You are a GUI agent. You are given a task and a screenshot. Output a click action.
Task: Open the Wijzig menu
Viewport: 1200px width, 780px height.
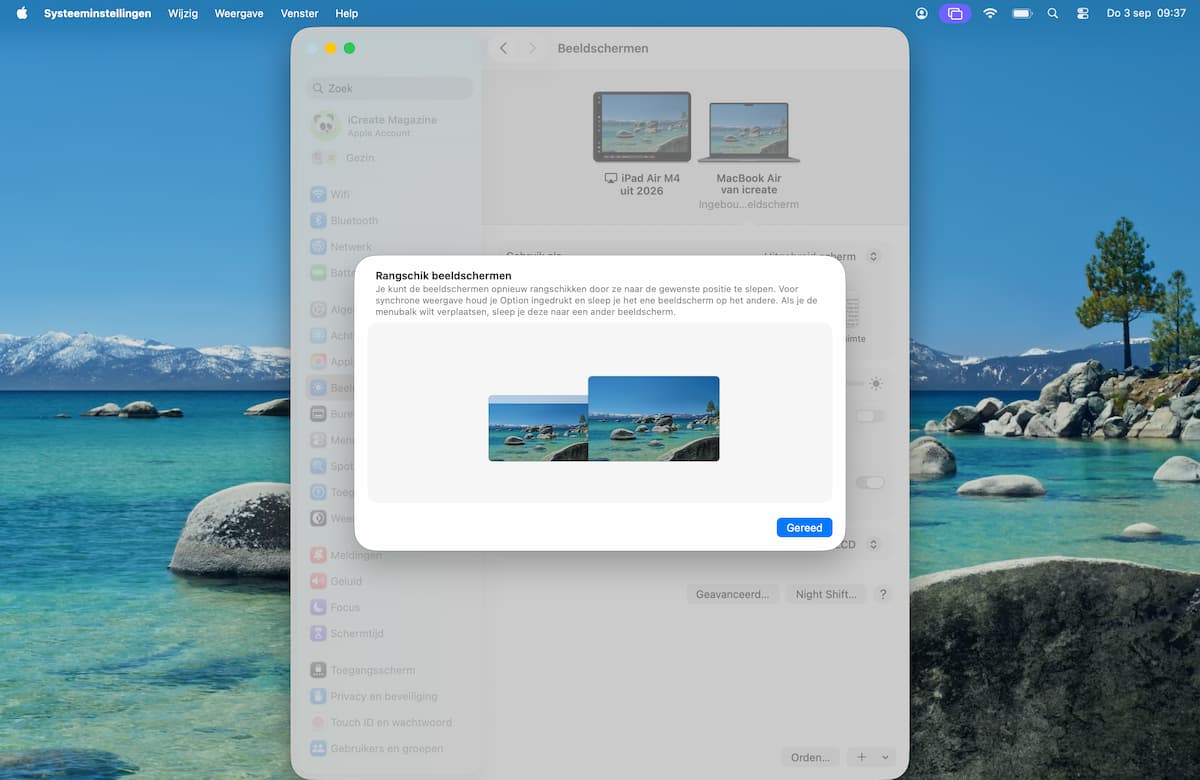coord(183,13)
